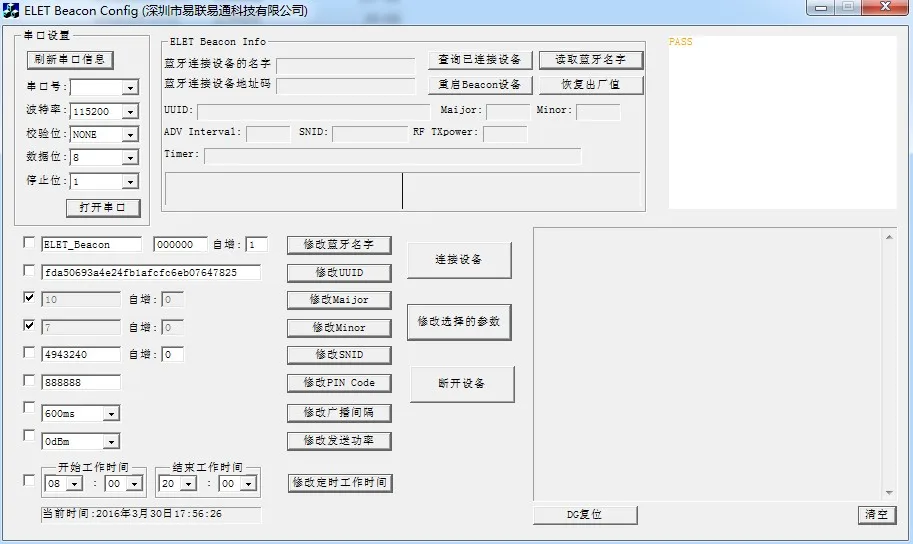Click the 修改SNID button
The height and width of the screenshot is (544, 913).
[x=339, y=355]
